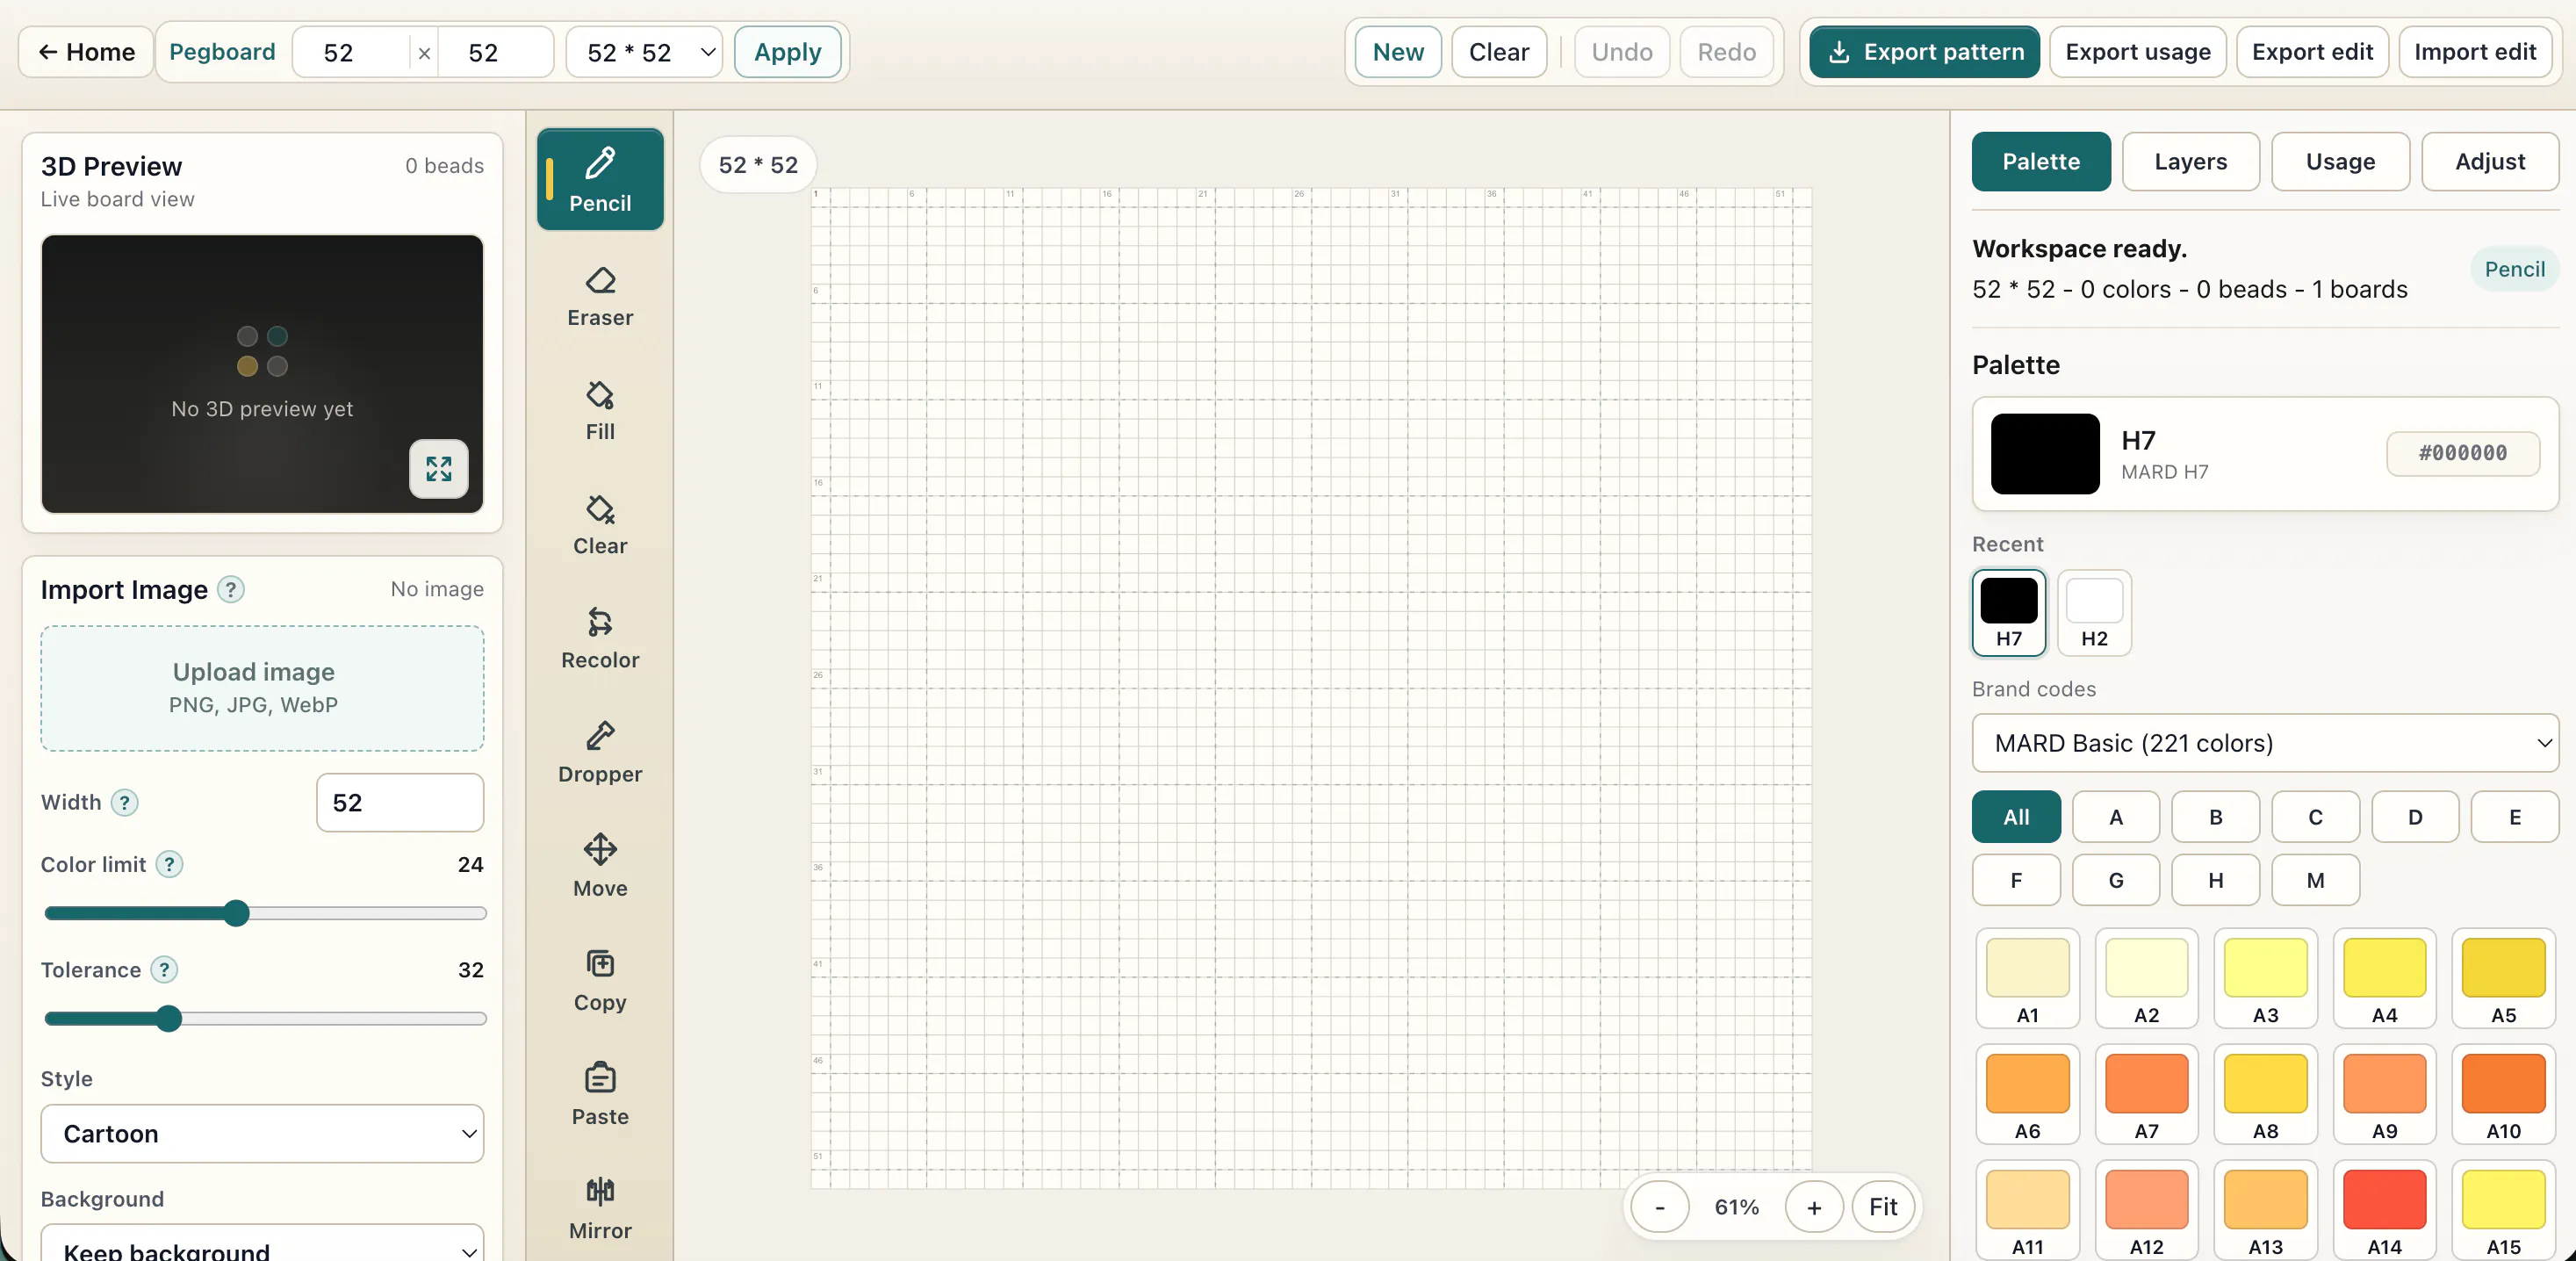The image size is (2576, 1261).
Task: Select the Palette tab
Action: [2041, 161]
